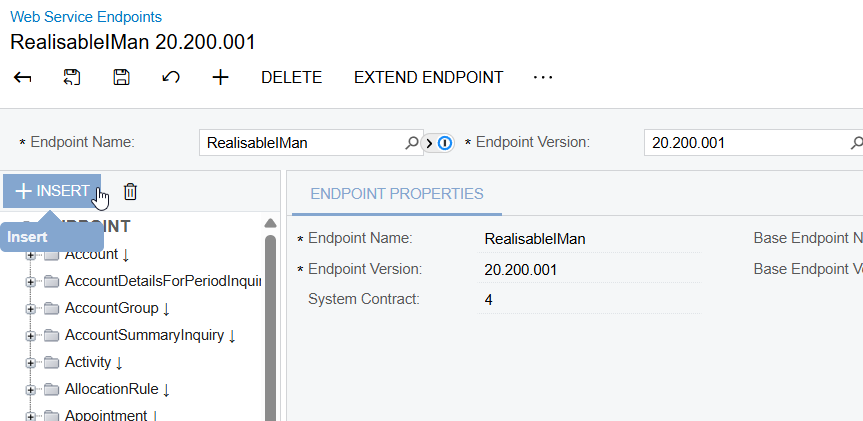Click the save disk icon
Viewport: 863px width, 421px height.
(x=121, y=78)
